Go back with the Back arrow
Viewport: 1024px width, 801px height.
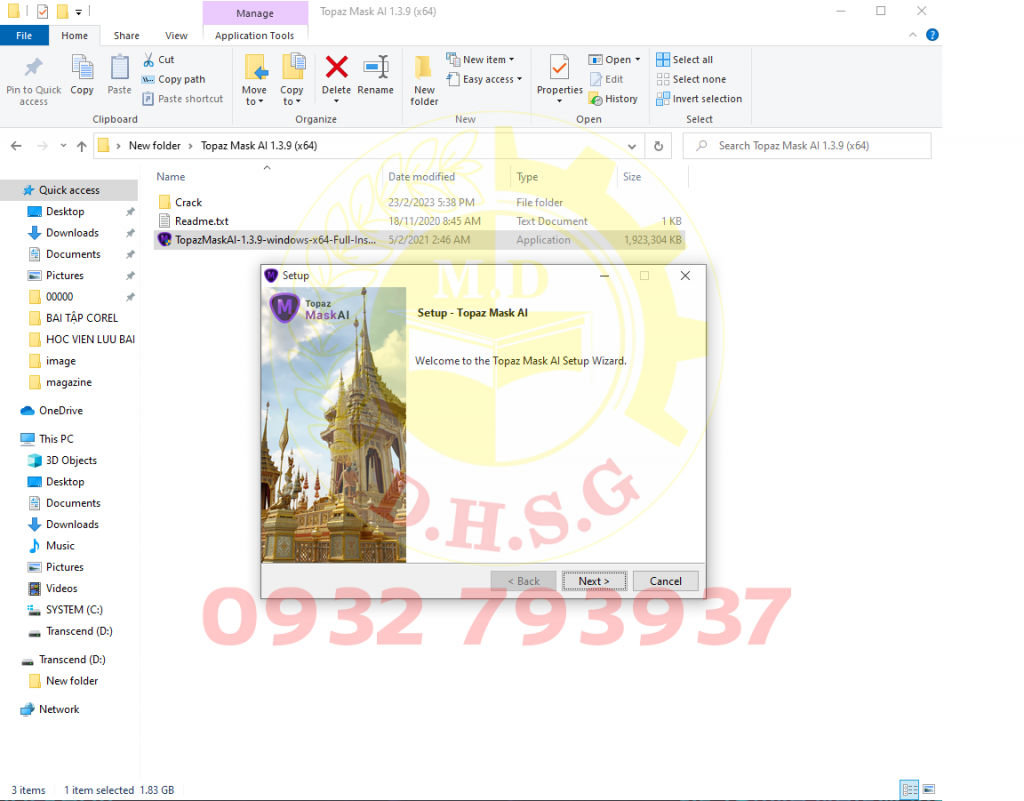click(x=16, y=146)
